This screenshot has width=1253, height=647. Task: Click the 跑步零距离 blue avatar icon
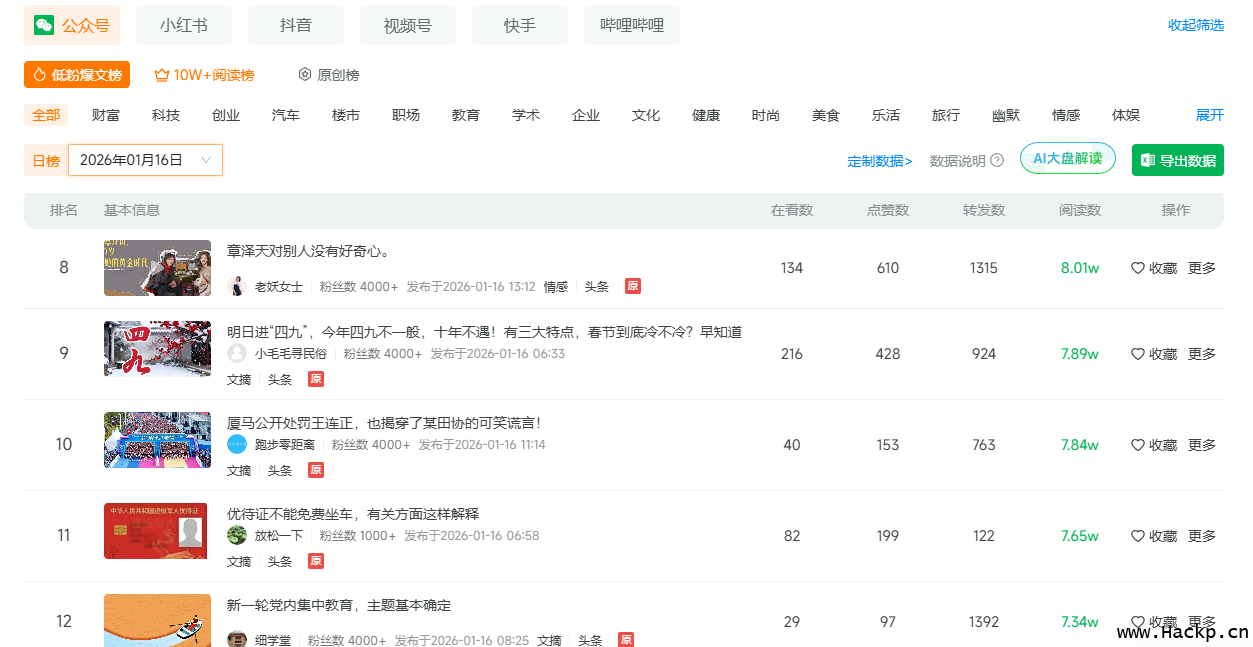[x=237, y=445]
